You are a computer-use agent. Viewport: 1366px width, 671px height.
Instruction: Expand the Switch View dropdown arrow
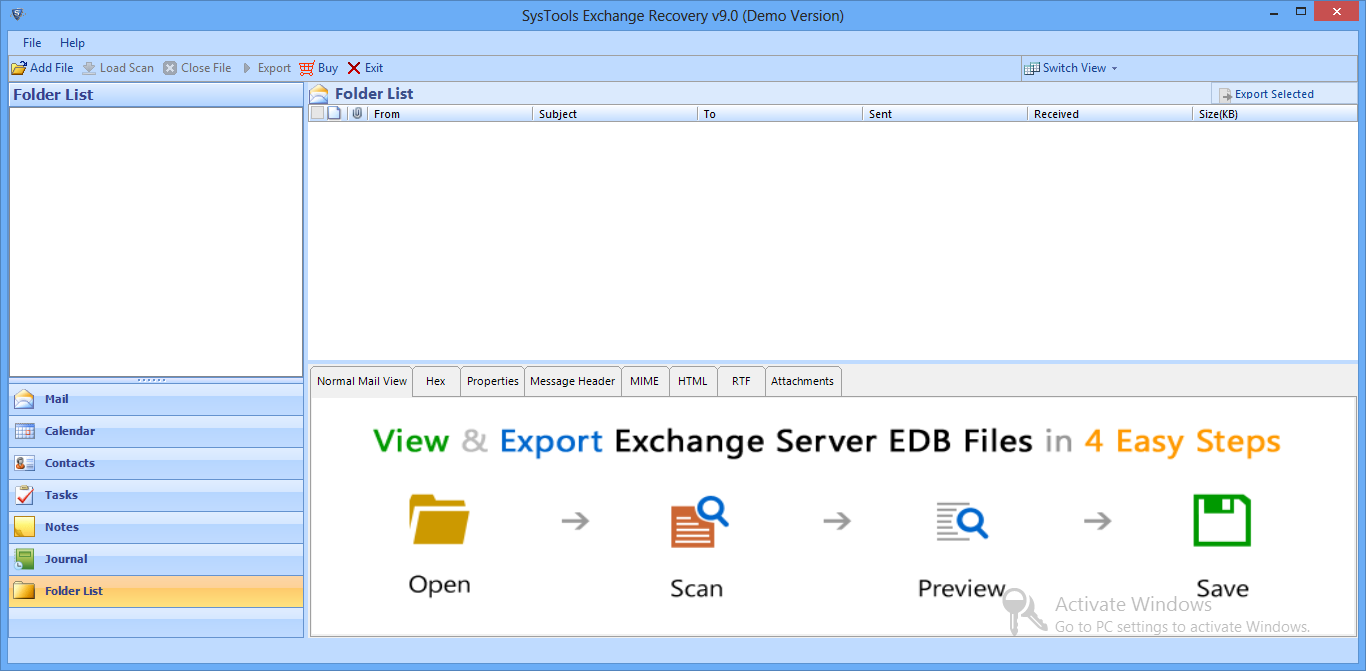[1114, 69]
